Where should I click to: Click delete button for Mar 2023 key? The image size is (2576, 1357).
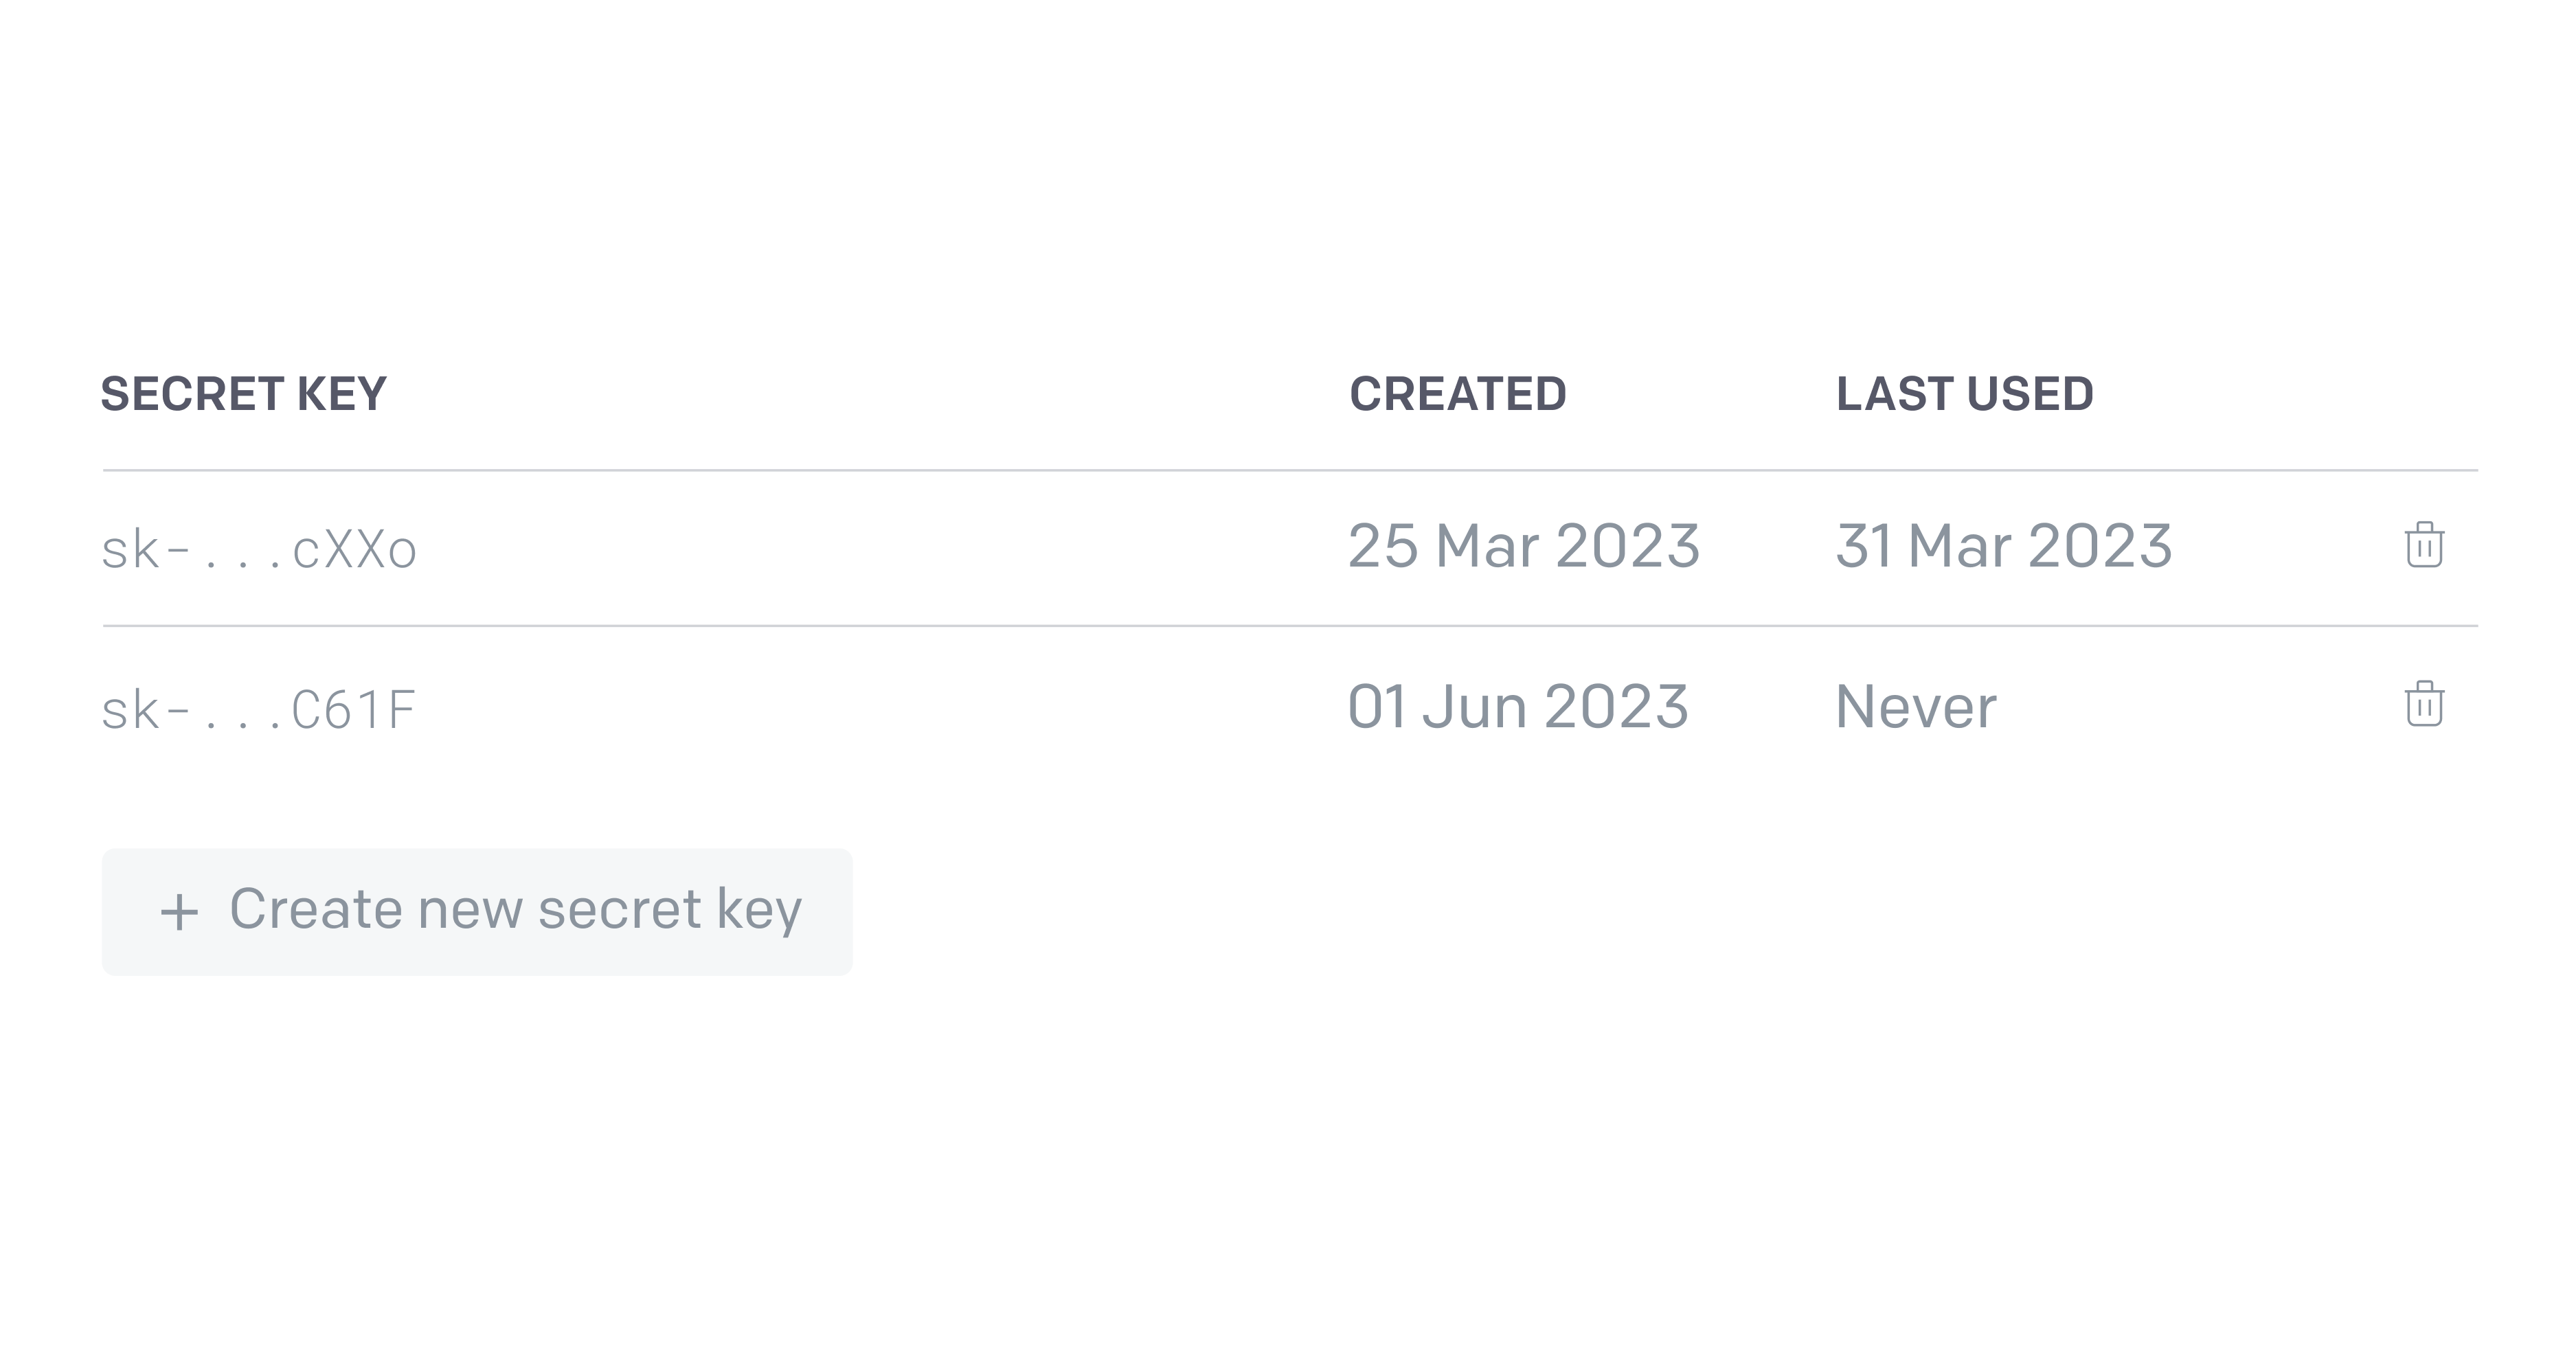click(2424, 545)
